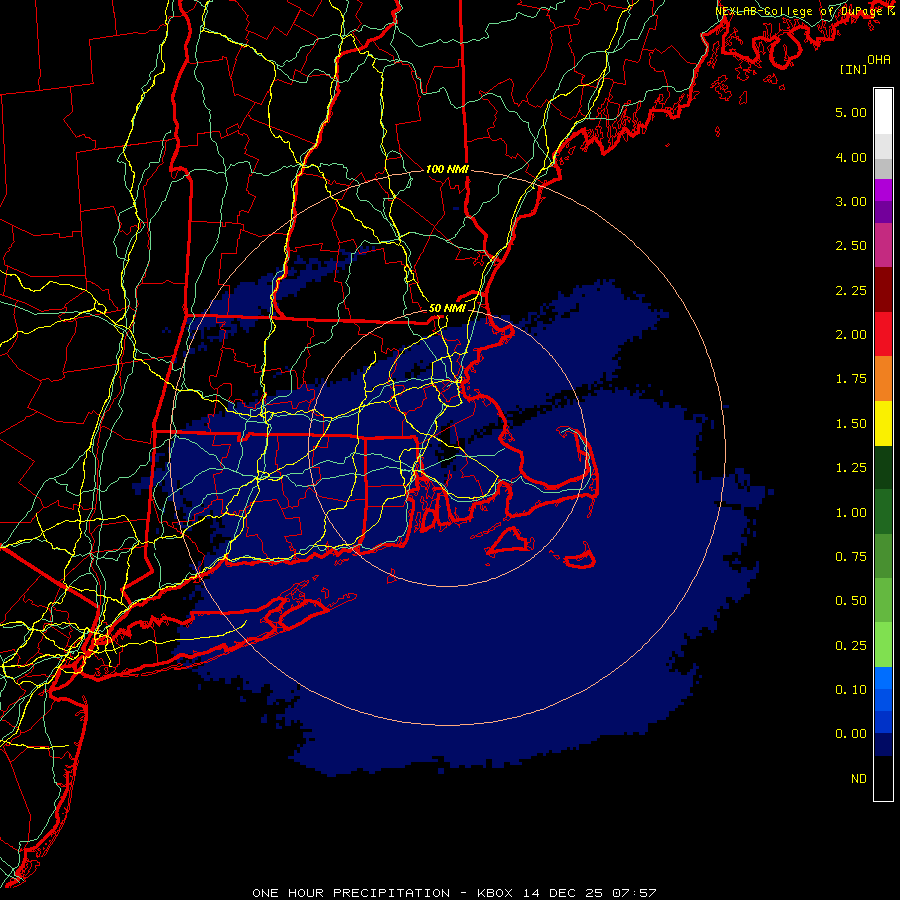Image resolution: width=900 pixels, height=900 pixels.
Task: Click the 50 NMI range ring label
Action: coord(447,308)
